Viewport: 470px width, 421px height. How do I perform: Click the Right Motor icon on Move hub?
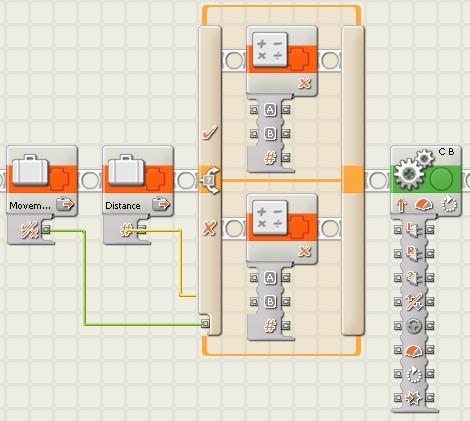(414, 254)
